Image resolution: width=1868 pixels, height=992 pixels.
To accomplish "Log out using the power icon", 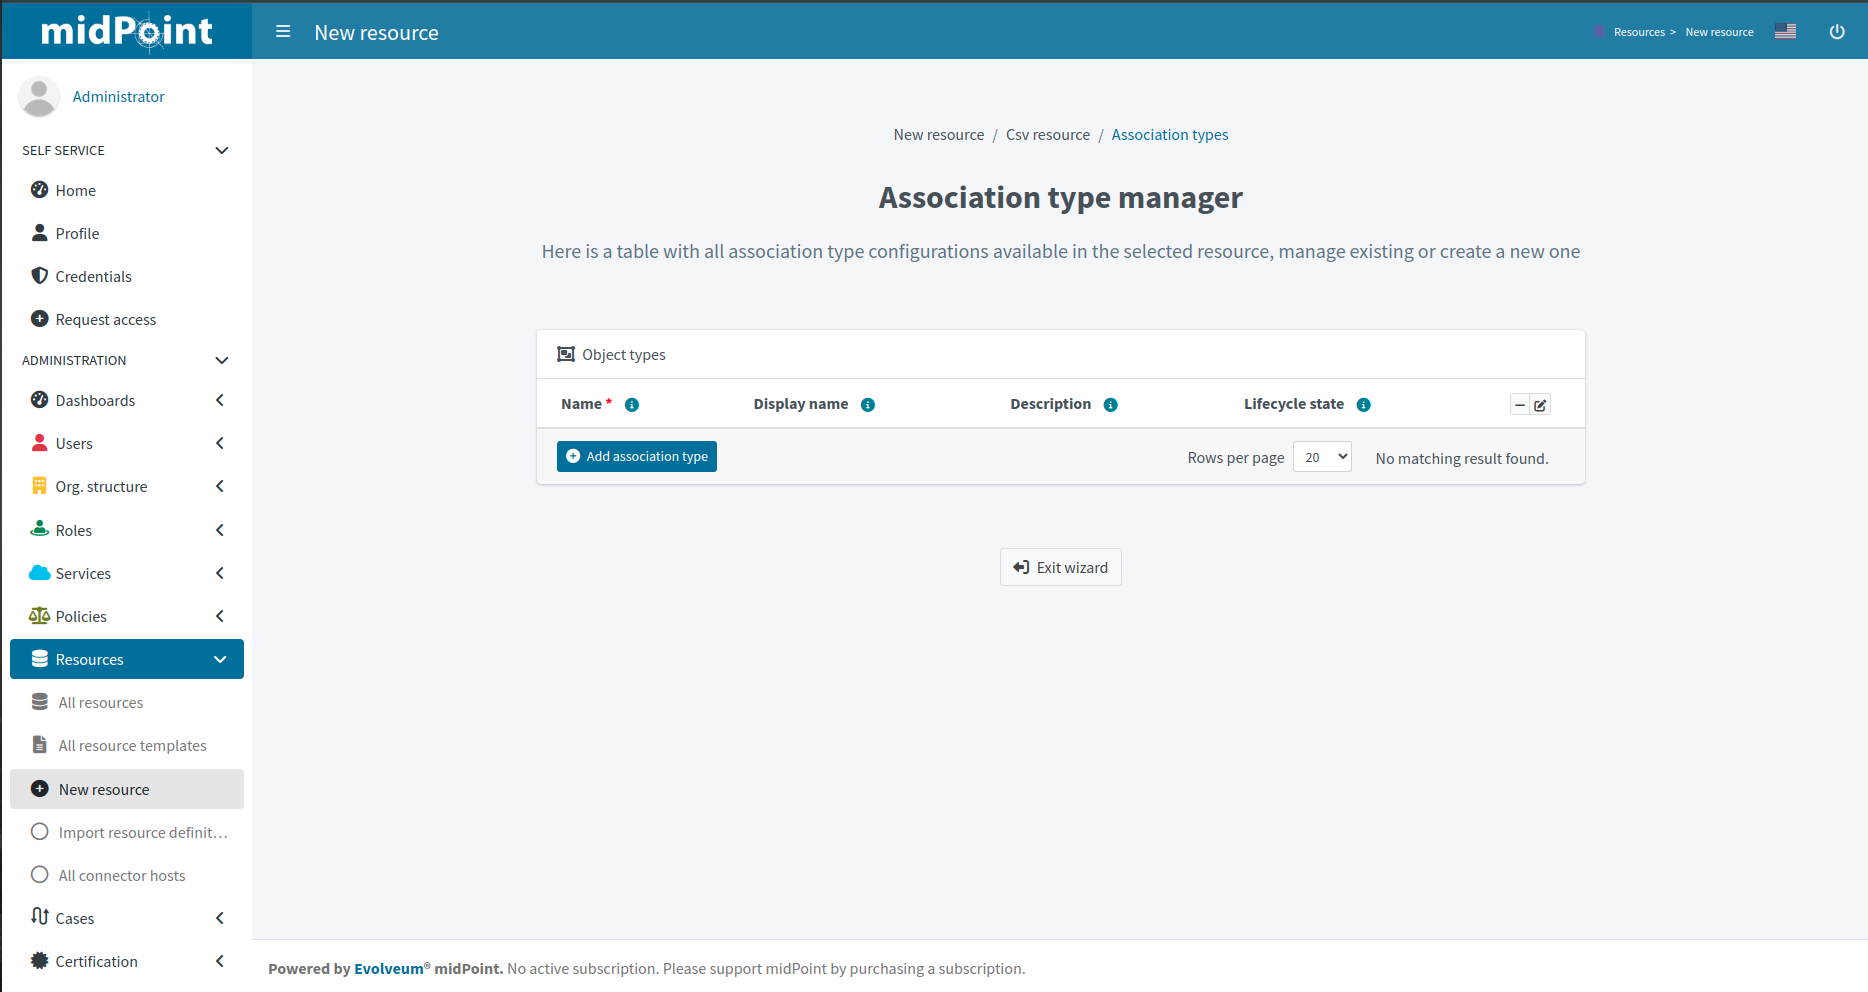I will pos(1837,31).
